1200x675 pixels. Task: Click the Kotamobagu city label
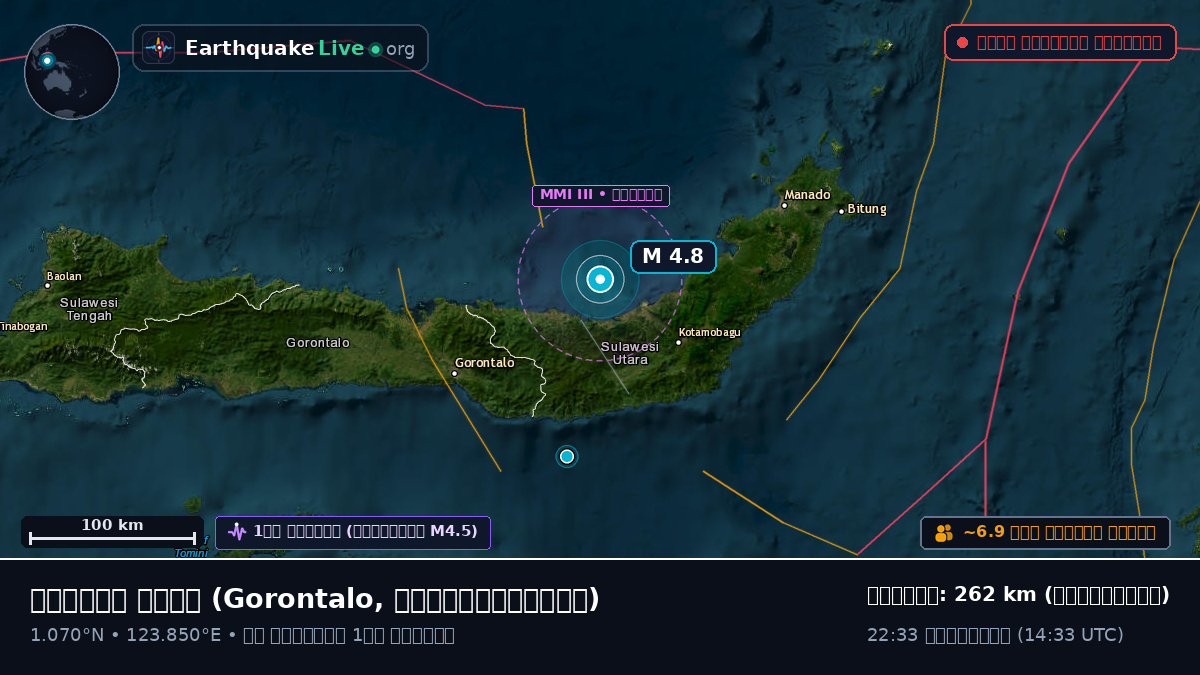[x=710, y=332]
